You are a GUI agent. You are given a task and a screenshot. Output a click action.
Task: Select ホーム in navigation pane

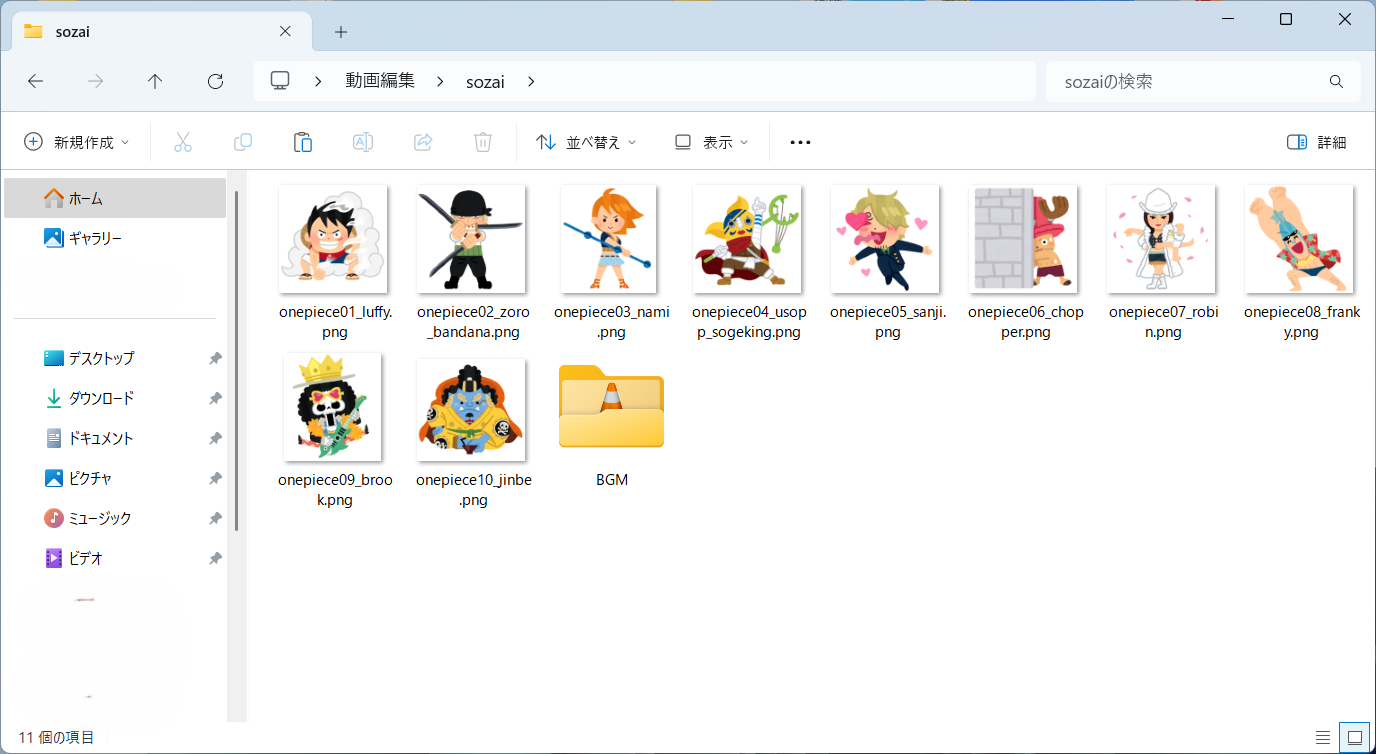tap(115, 198)
